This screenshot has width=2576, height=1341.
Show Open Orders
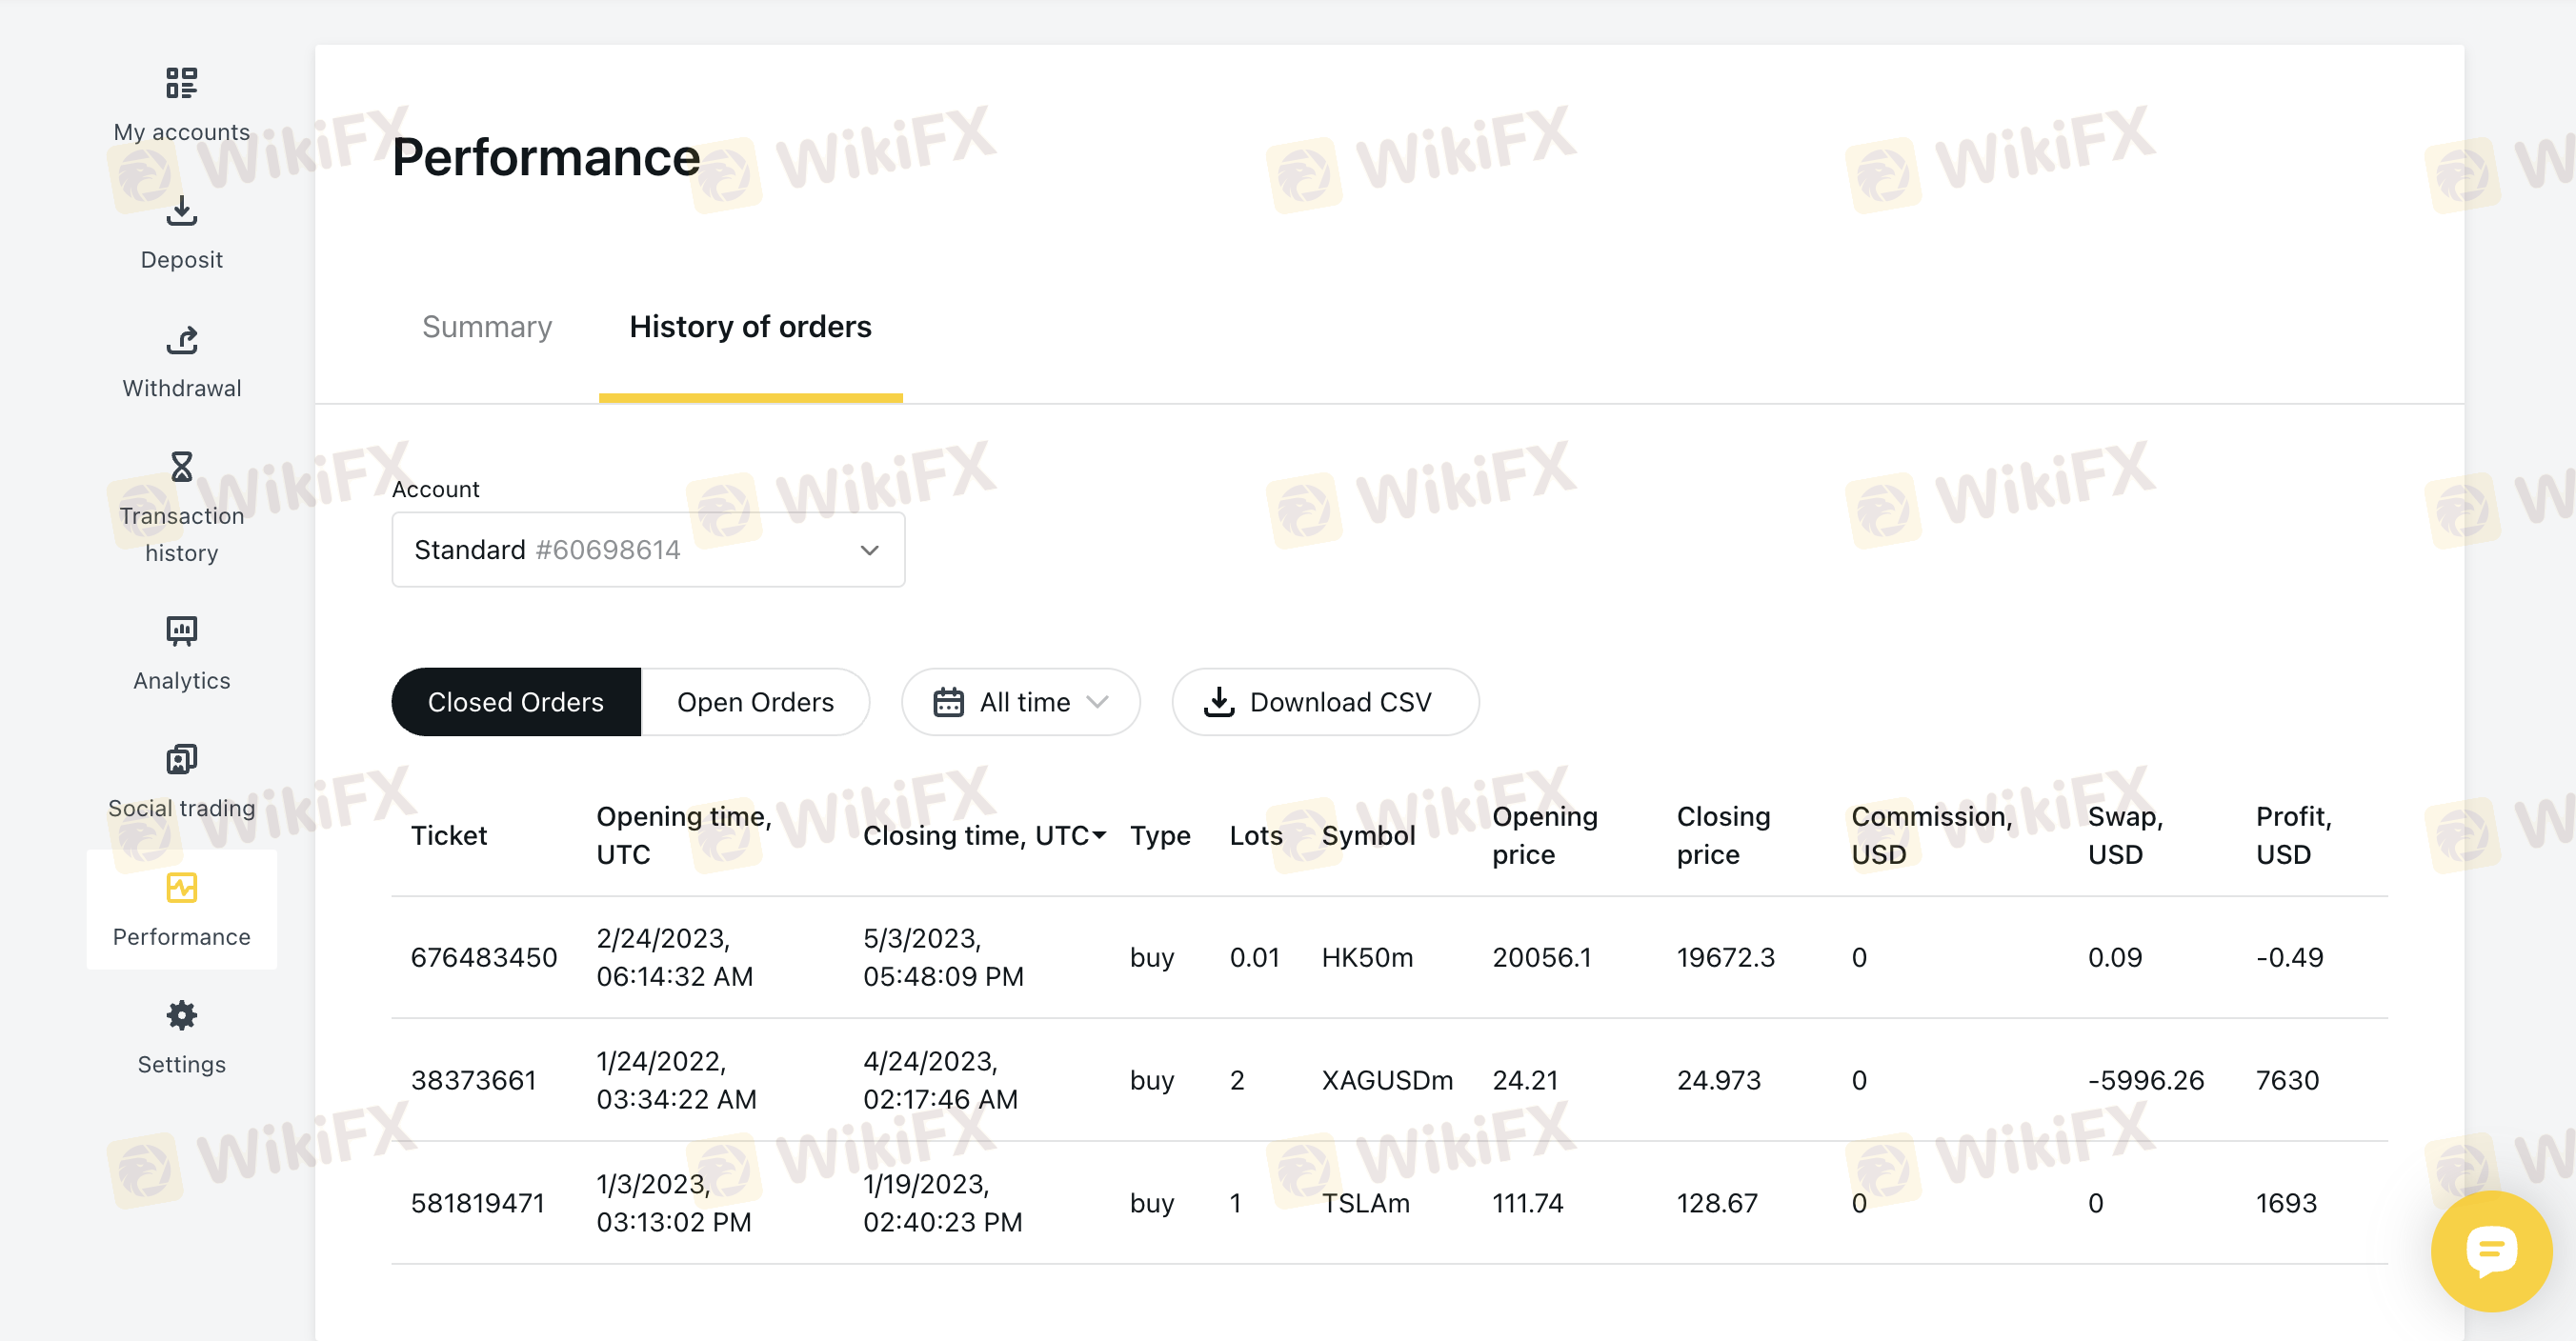point(755,702)
